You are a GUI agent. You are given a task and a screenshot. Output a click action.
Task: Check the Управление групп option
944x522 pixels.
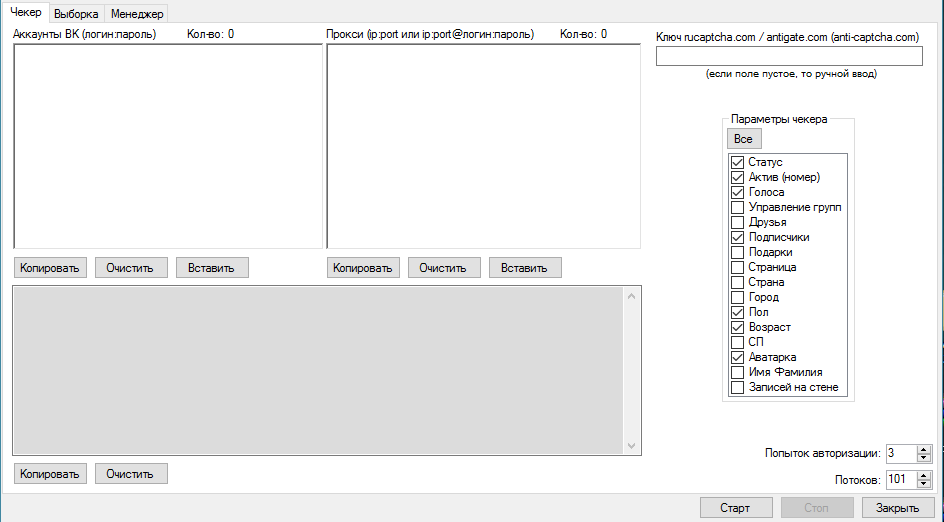click(738, 207)
